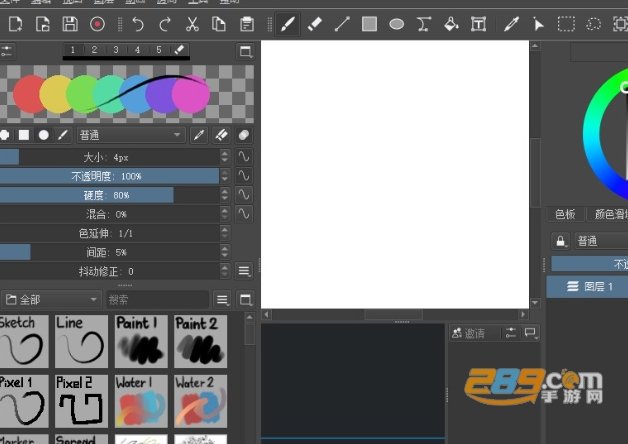The image size is (628, 444).
Task: Start recording with red circle icon
Action: click(x=97, y=24)
